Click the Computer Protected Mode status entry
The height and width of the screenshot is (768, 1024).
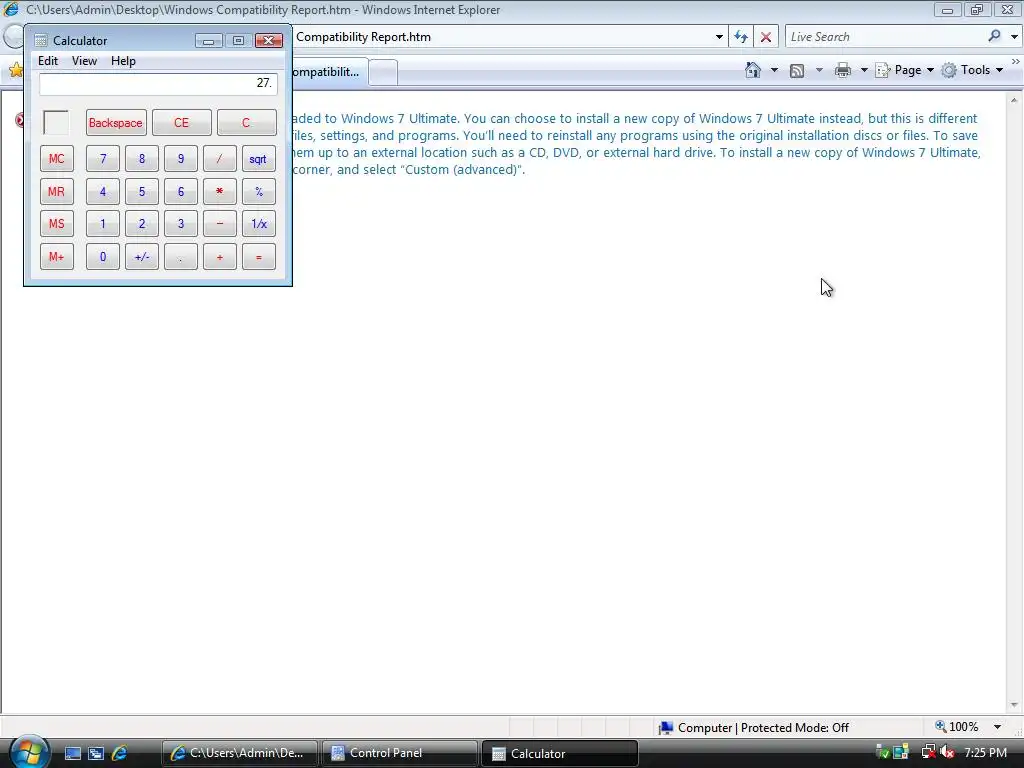point(754,728)
